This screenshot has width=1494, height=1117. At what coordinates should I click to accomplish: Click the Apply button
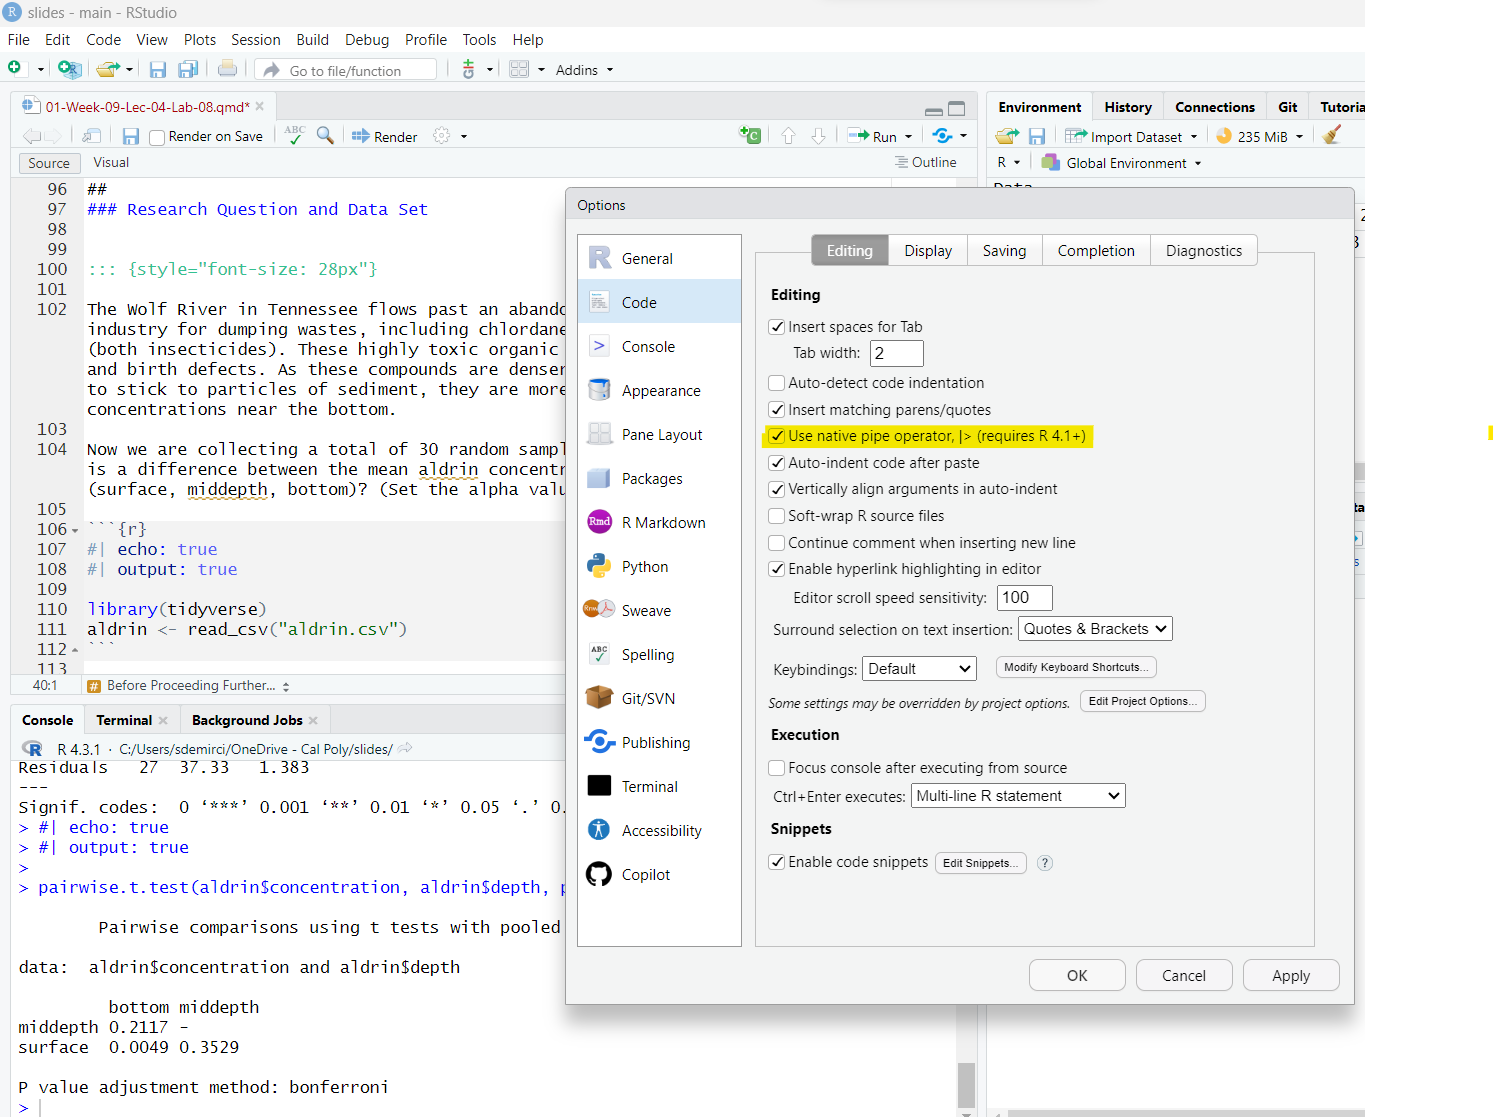pyautogui.click(x=1290, y=976)
